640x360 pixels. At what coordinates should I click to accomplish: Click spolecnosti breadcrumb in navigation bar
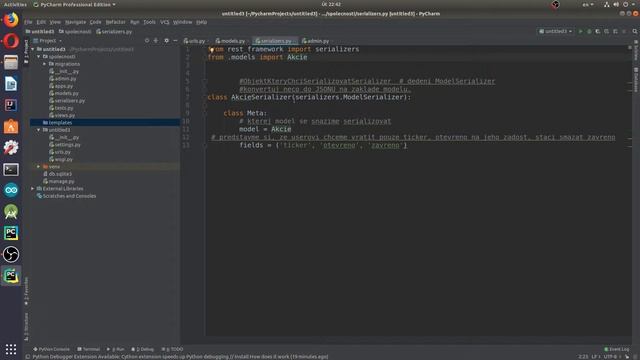click(75, 31)
